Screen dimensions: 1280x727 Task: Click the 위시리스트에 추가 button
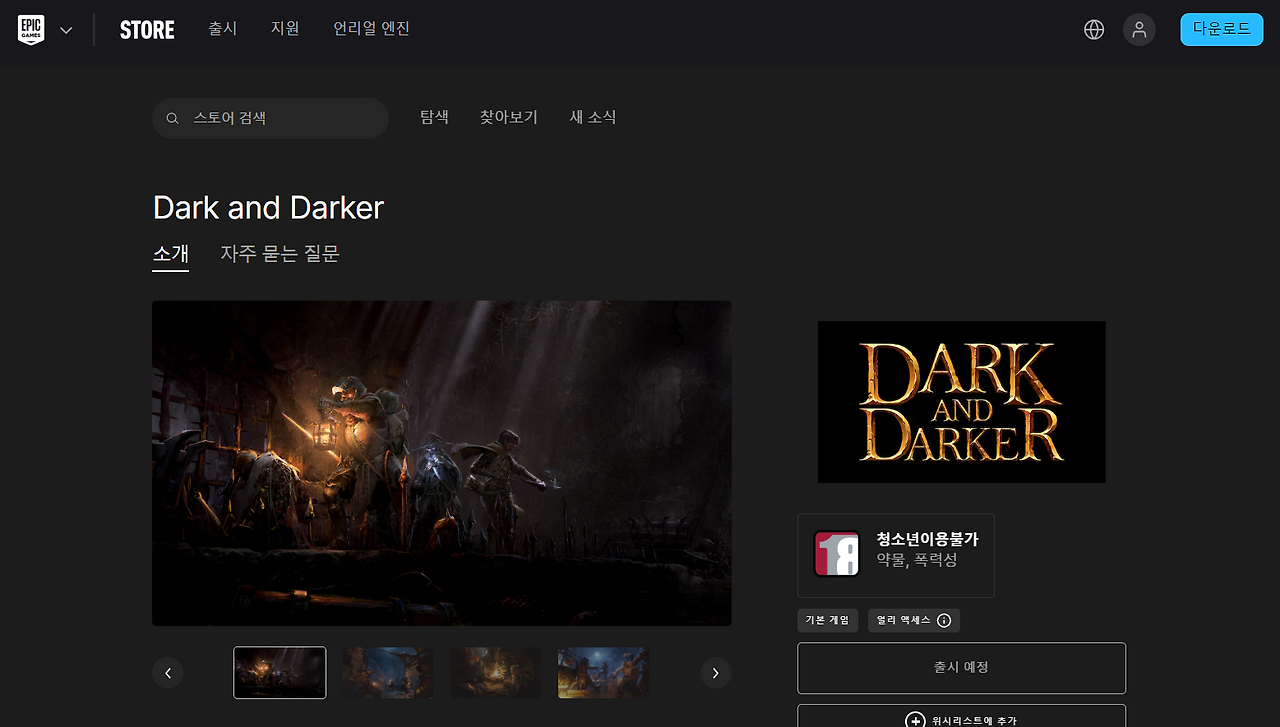pyautogui.click(x=962, y=716)
